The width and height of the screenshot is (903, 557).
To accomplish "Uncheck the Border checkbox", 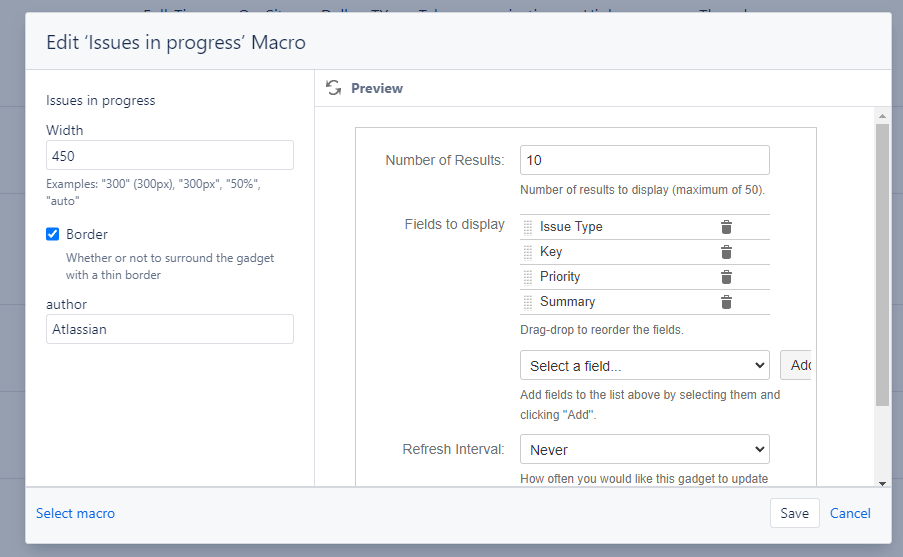I will click(52, 234).
